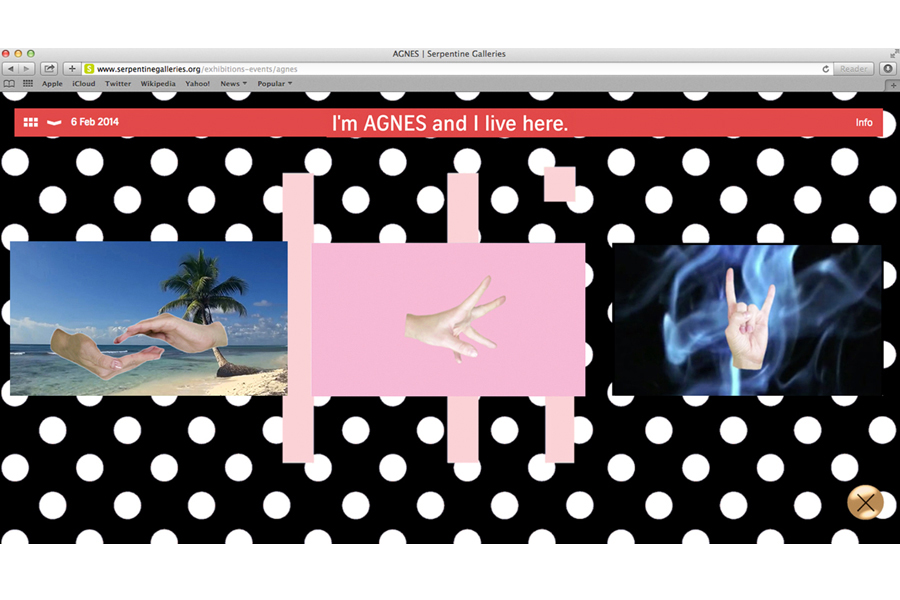Close the overlay with the gold X button
Image resolution: width=900 pixels, height=600 pixels.
click(865, 503)
